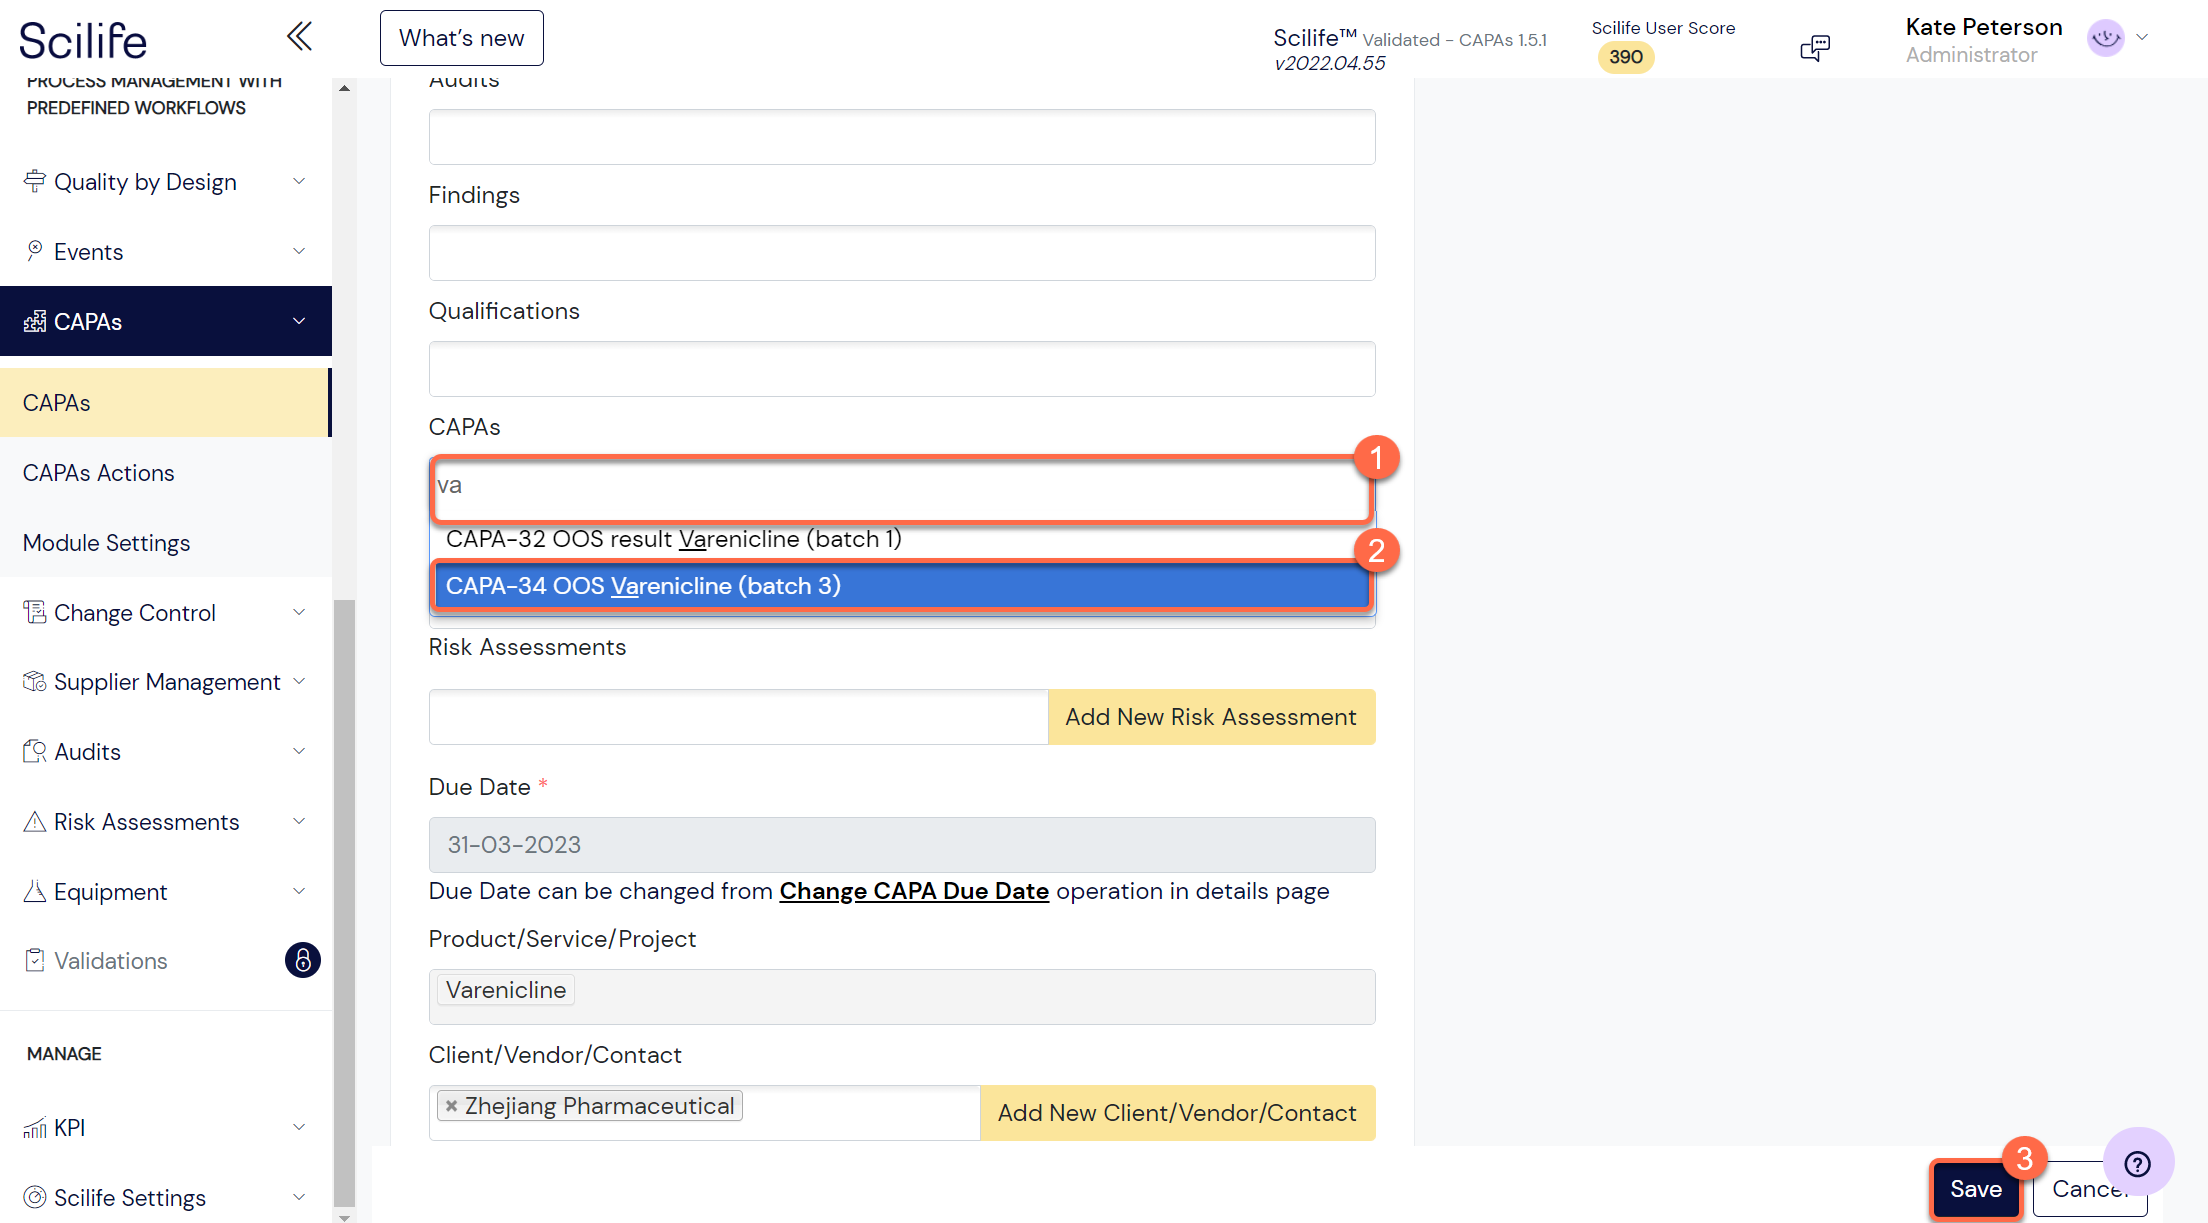Click the Audits magnifier icon

[x=35, y=751]
